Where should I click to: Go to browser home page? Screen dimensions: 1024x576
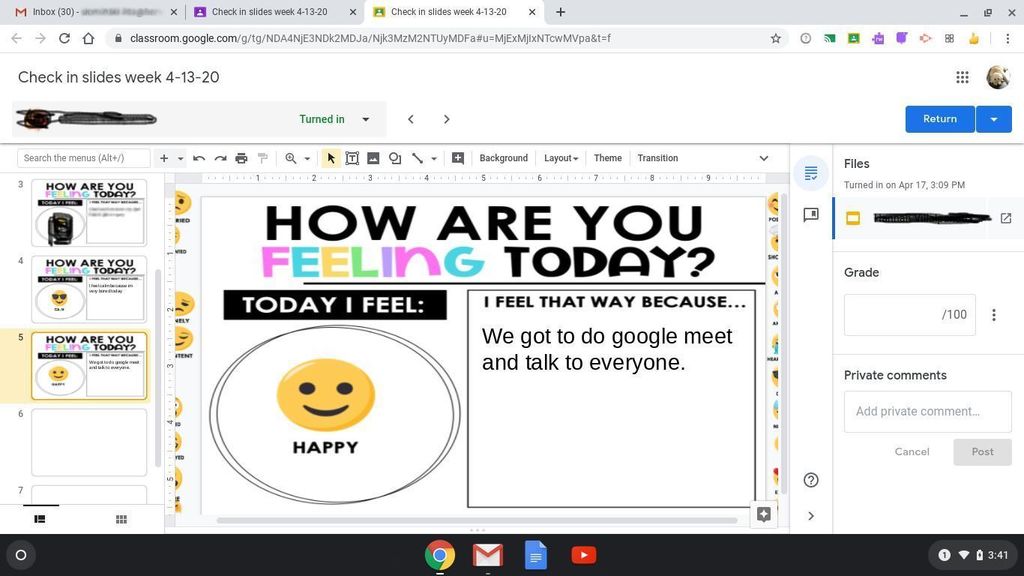click(88, 39)
